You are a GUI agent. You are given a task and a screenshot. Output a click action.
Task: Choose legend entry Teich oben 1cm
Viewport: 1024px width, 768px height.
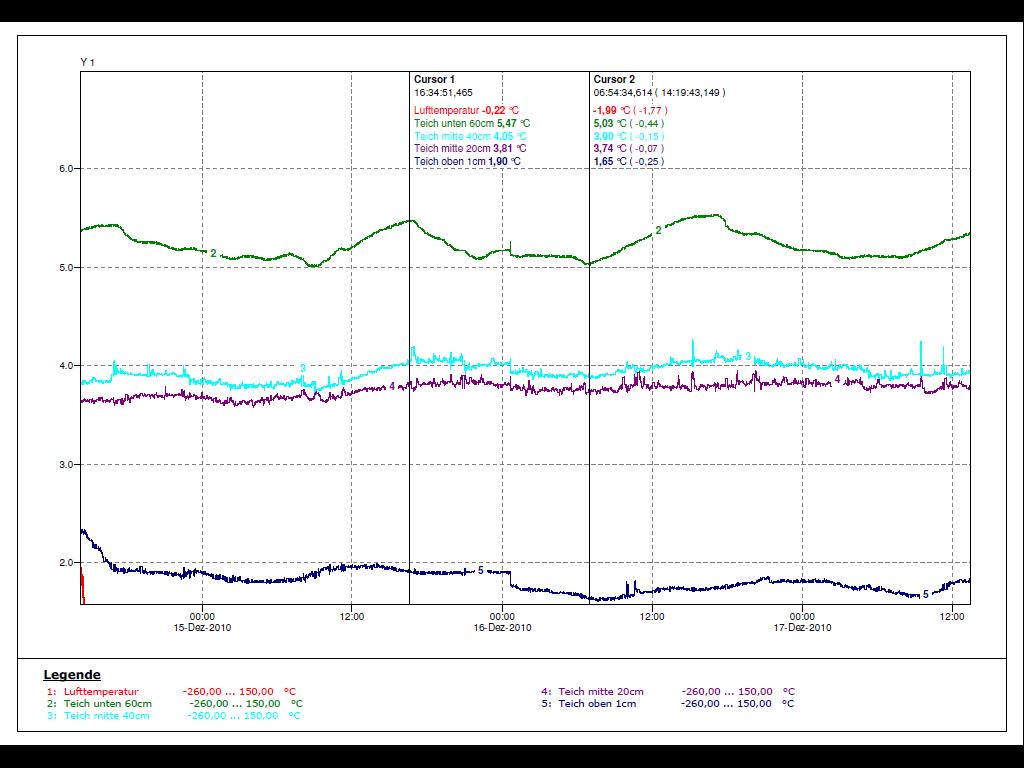point(597,703)
